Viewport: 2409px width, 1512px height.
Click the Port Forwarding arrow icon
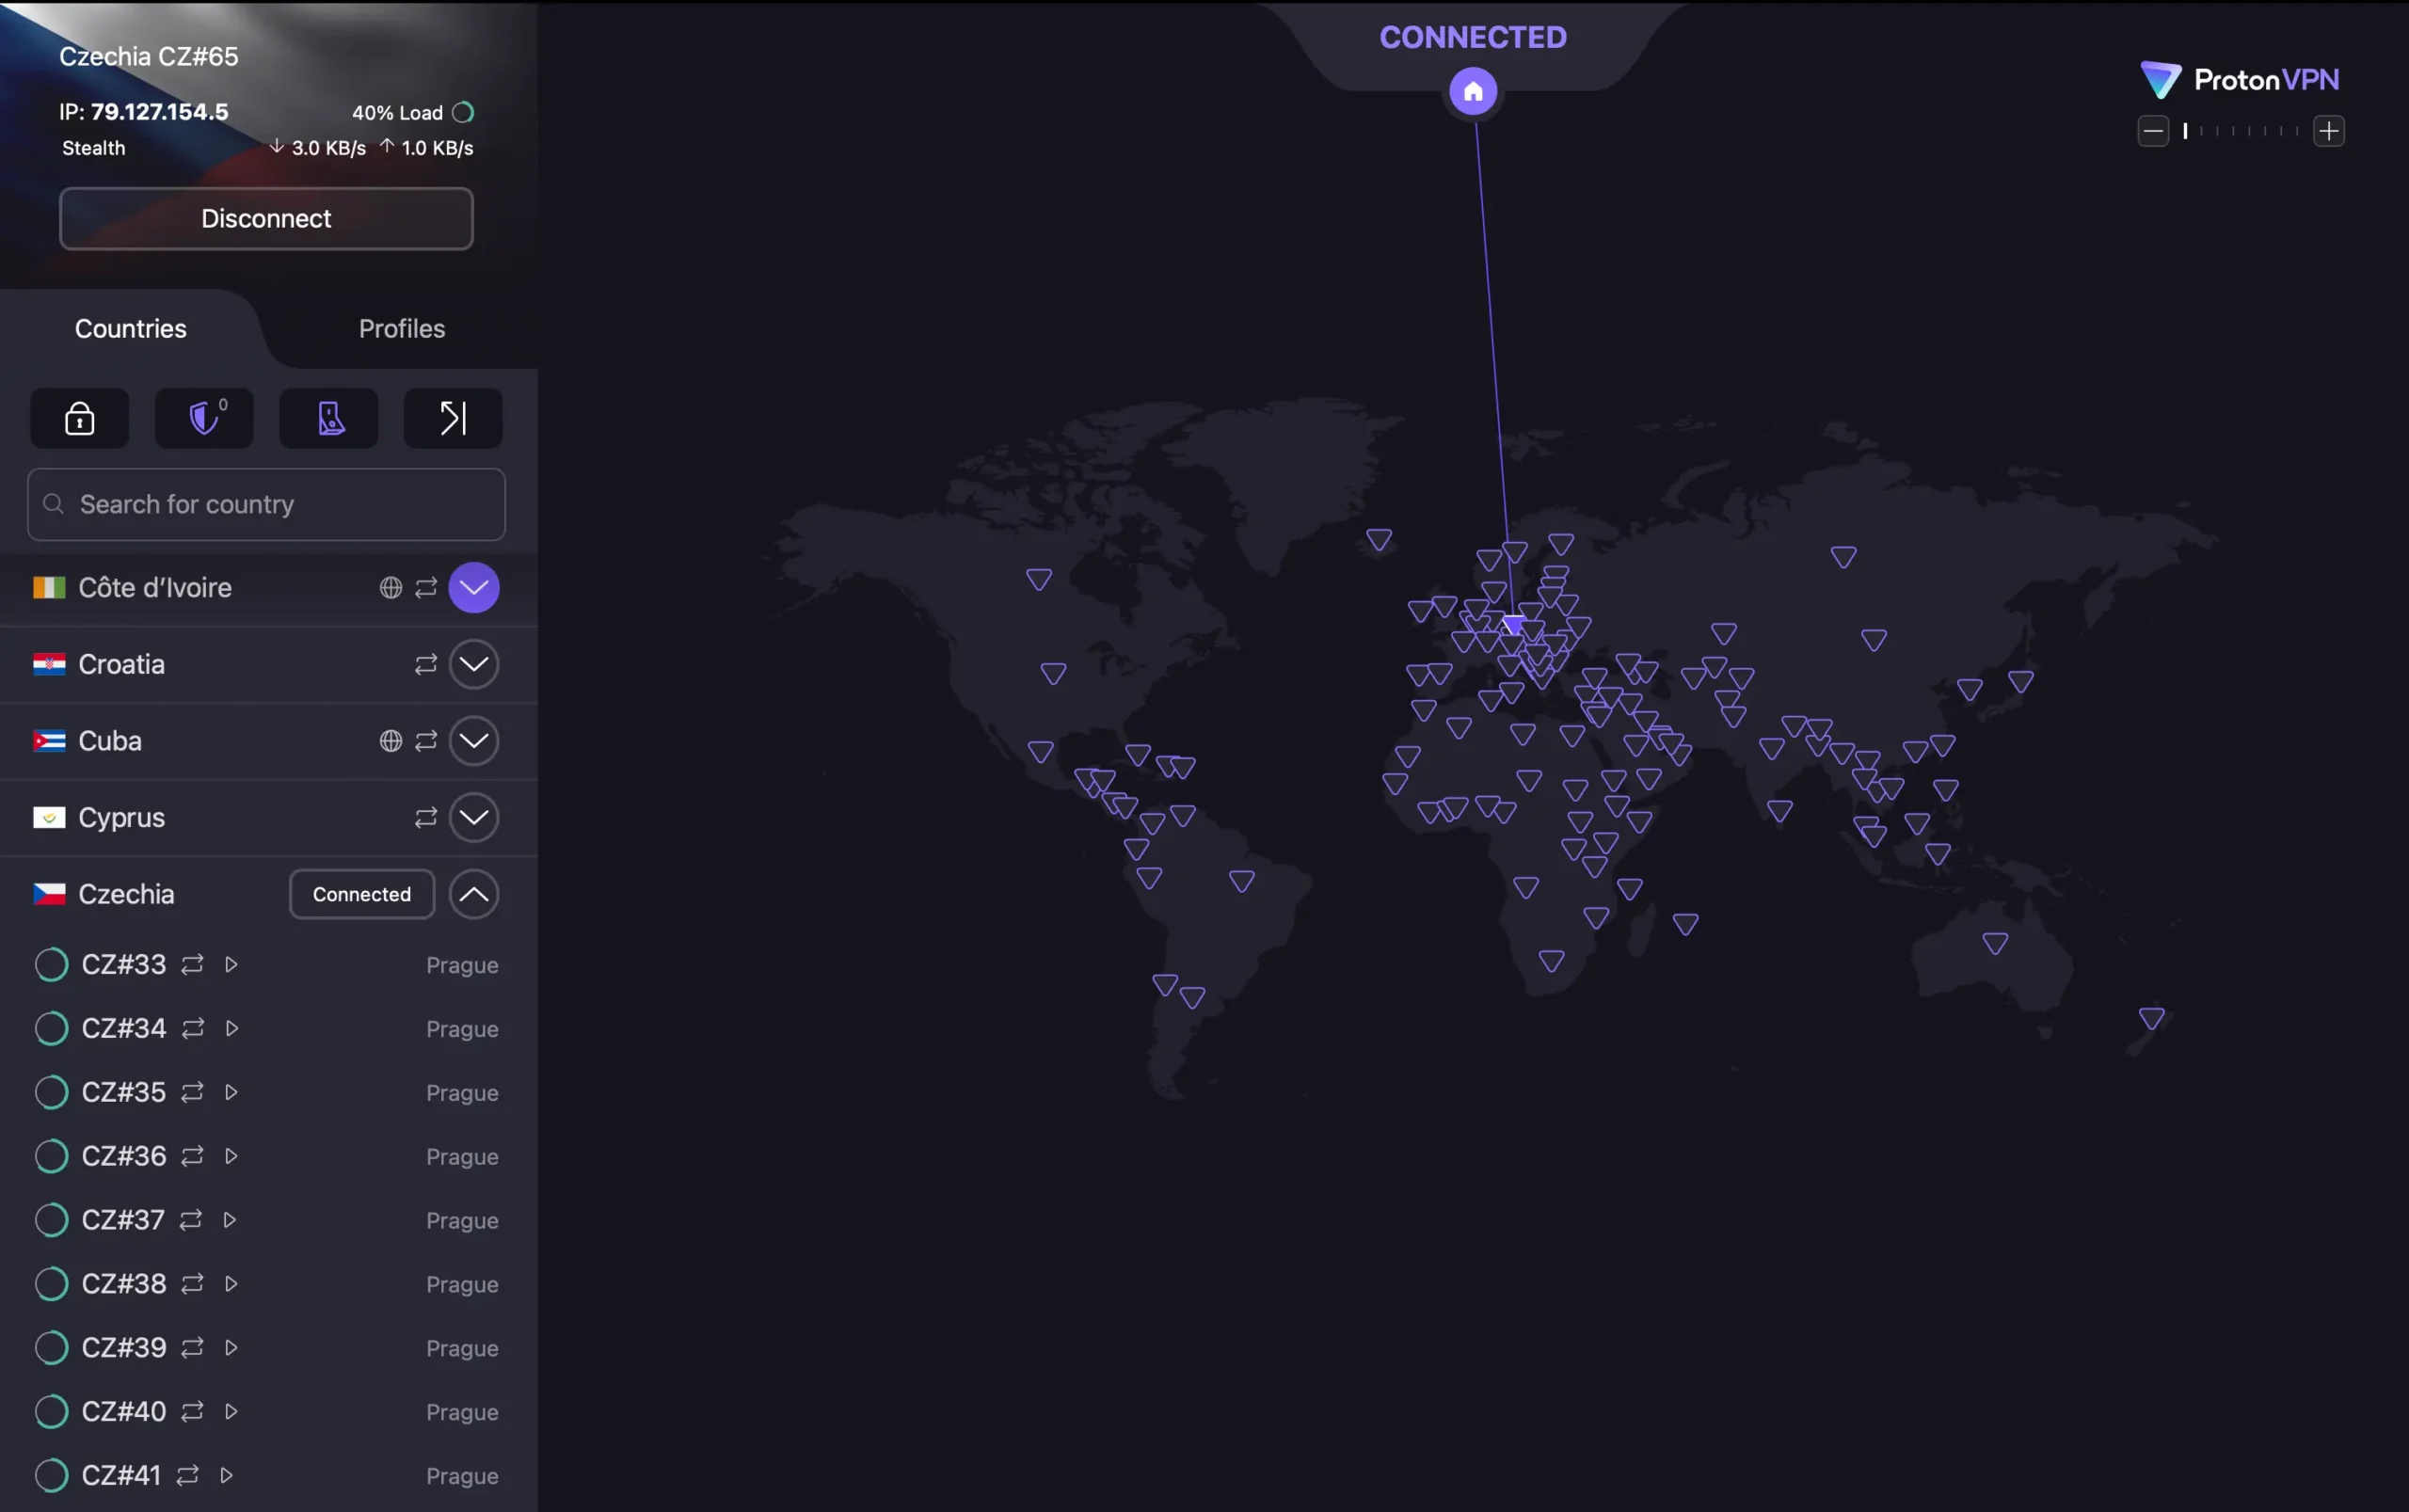(x=453, y=418)
